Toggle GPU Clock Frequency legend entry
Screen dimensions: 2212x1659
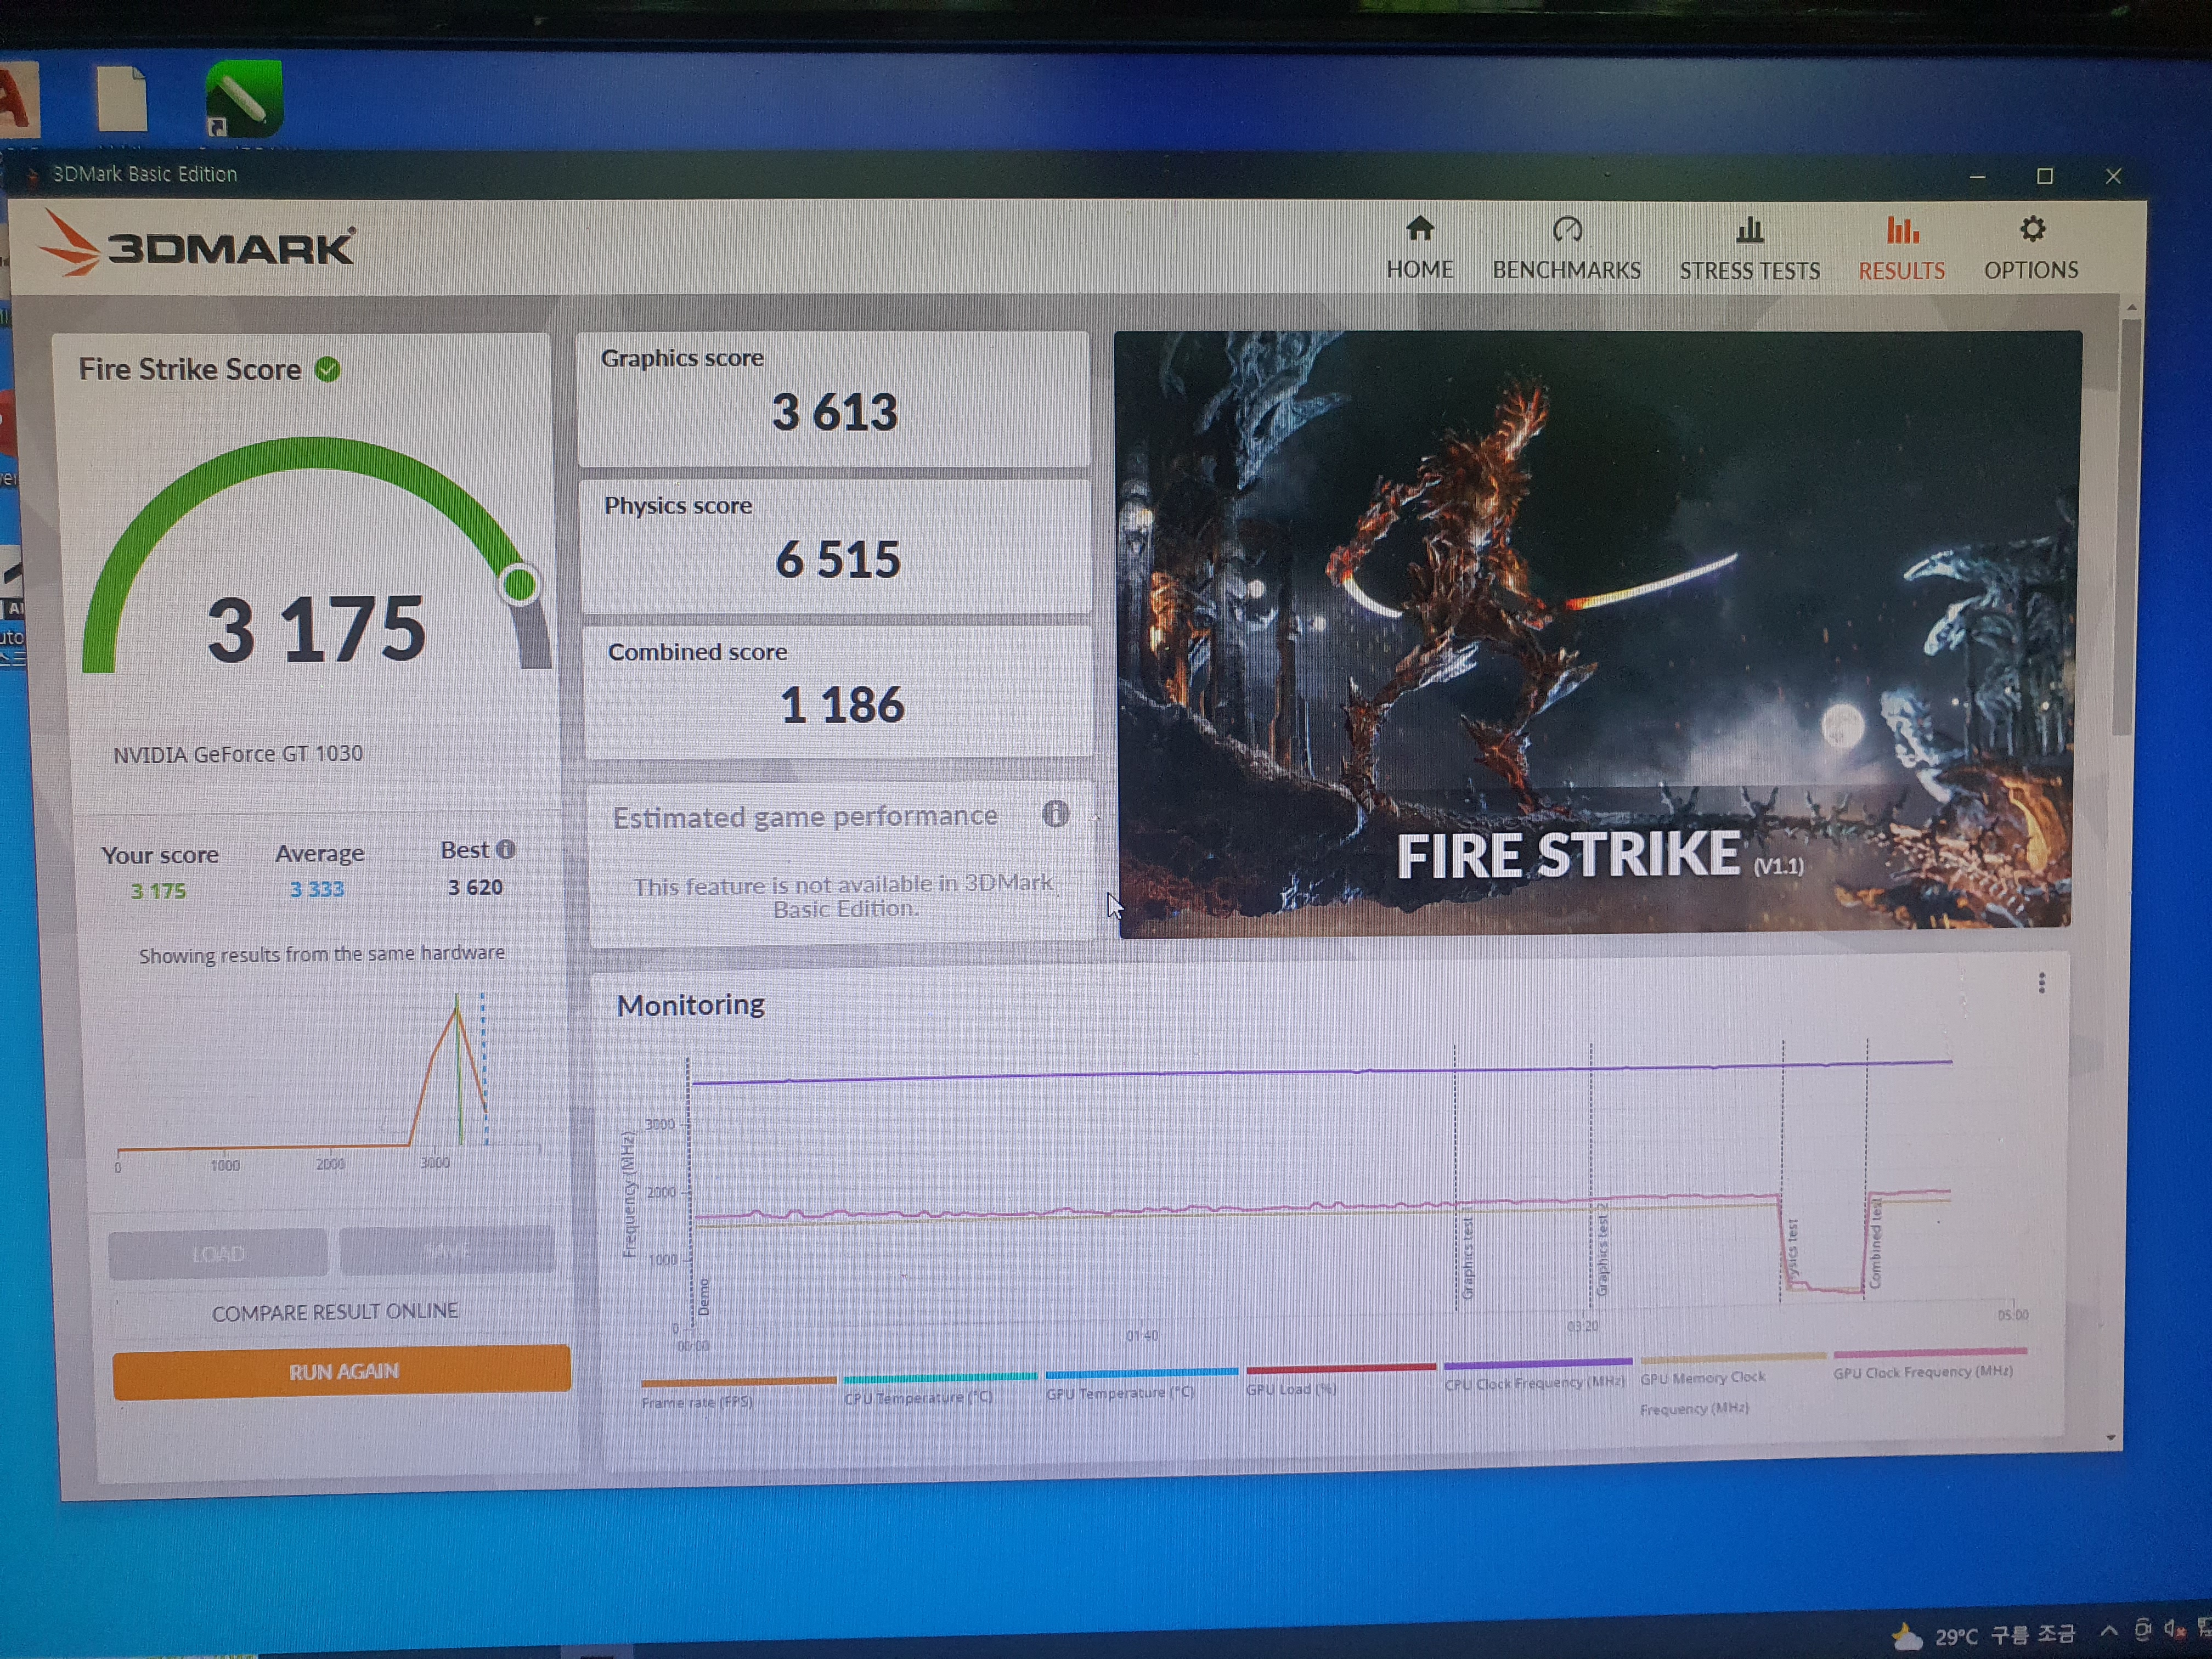pyautogui.click(x=1929, y=1364)
